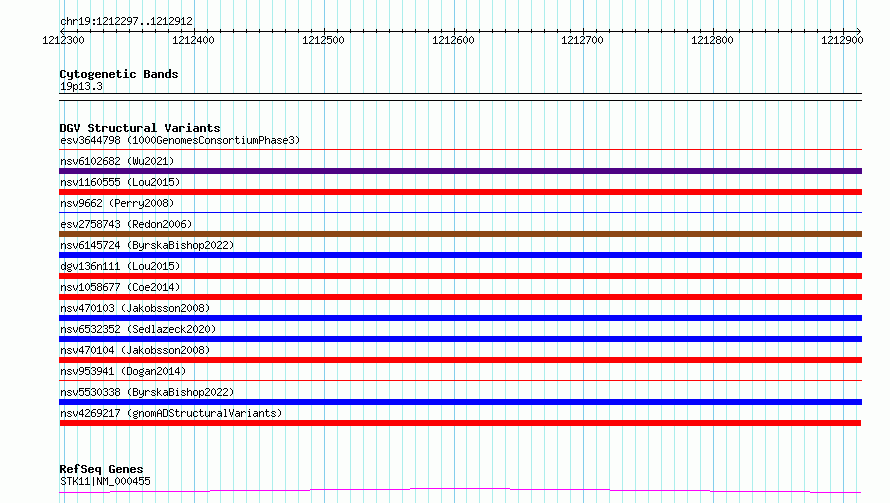The image size is (890, 503).
Task: Open variant nsv6532352 (Sedlazeck2020) label
Action: click(138, 329)
